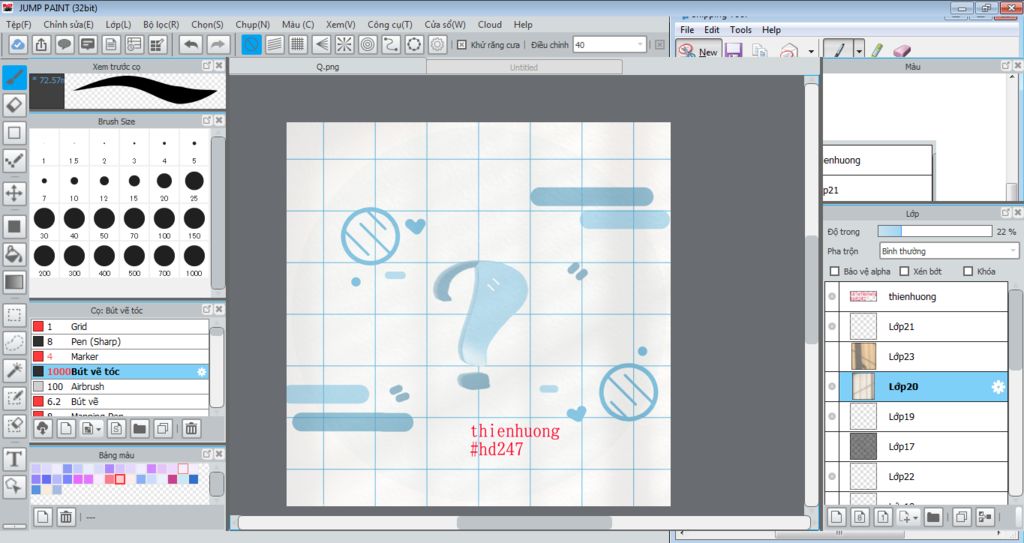The width and height of the screenshot is (1024, 543).
Task: Enable parallel lines snap
Action: tap(275, 44)
